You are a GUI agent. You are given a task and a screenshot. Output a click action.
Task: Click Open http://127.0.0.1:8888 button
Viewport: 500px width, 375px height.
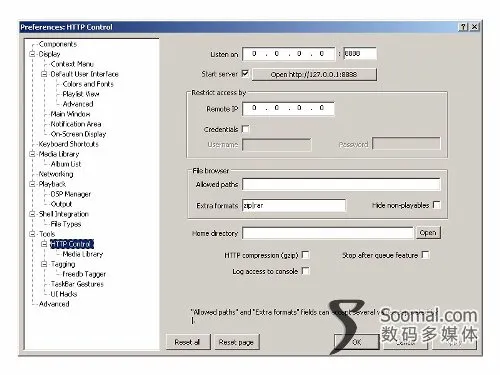314,74
